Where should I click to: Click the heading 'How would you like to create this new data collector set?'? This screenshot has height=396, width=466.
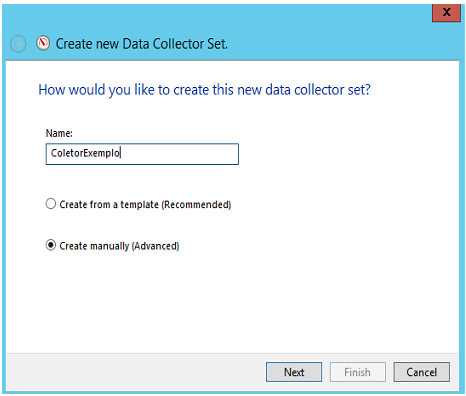(x=204, y=90)
